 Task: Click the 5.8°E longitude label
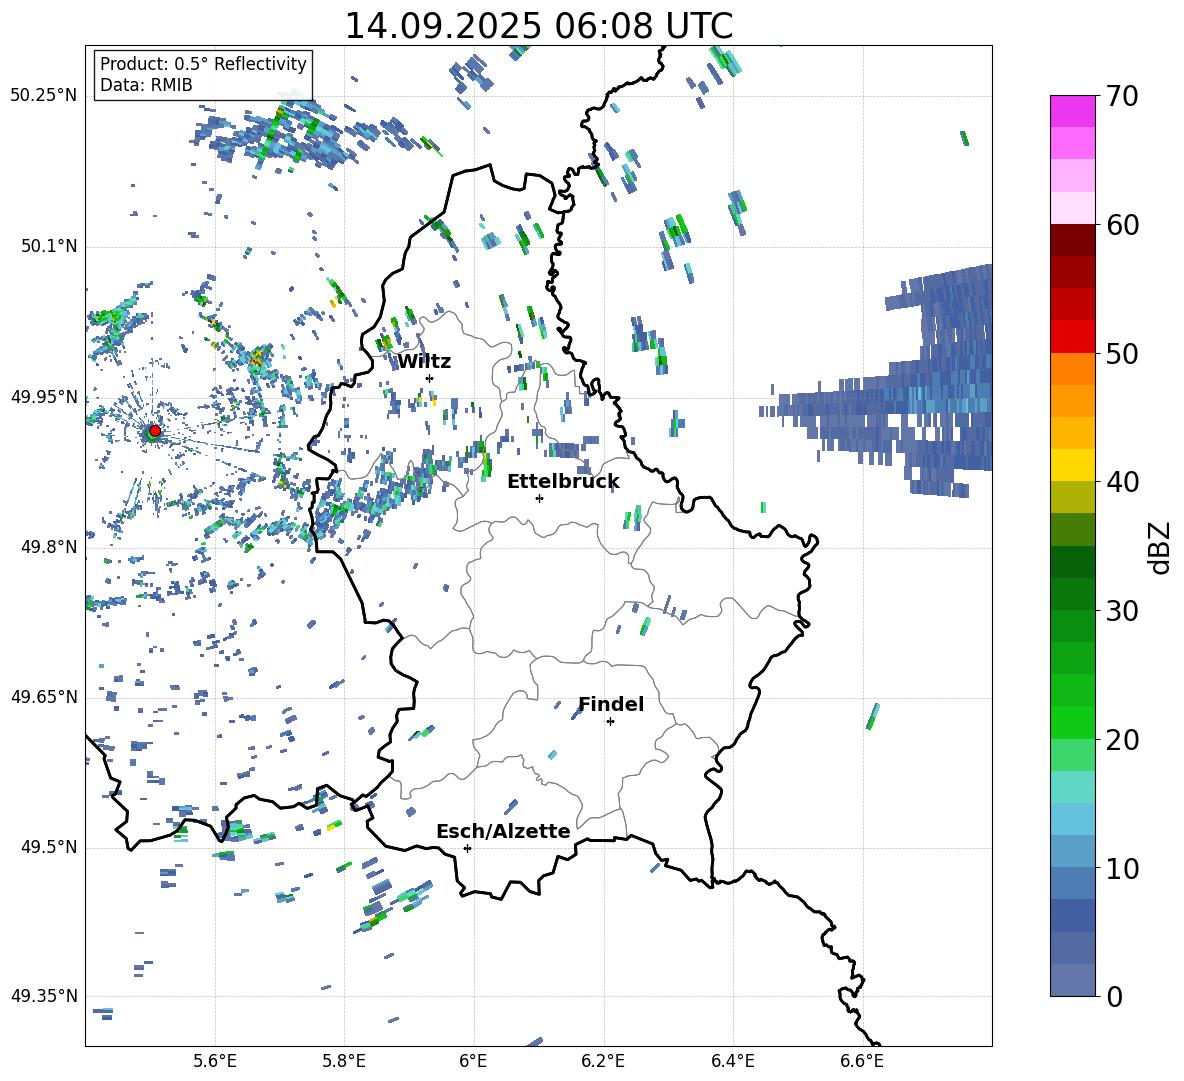pos(344,1061)
